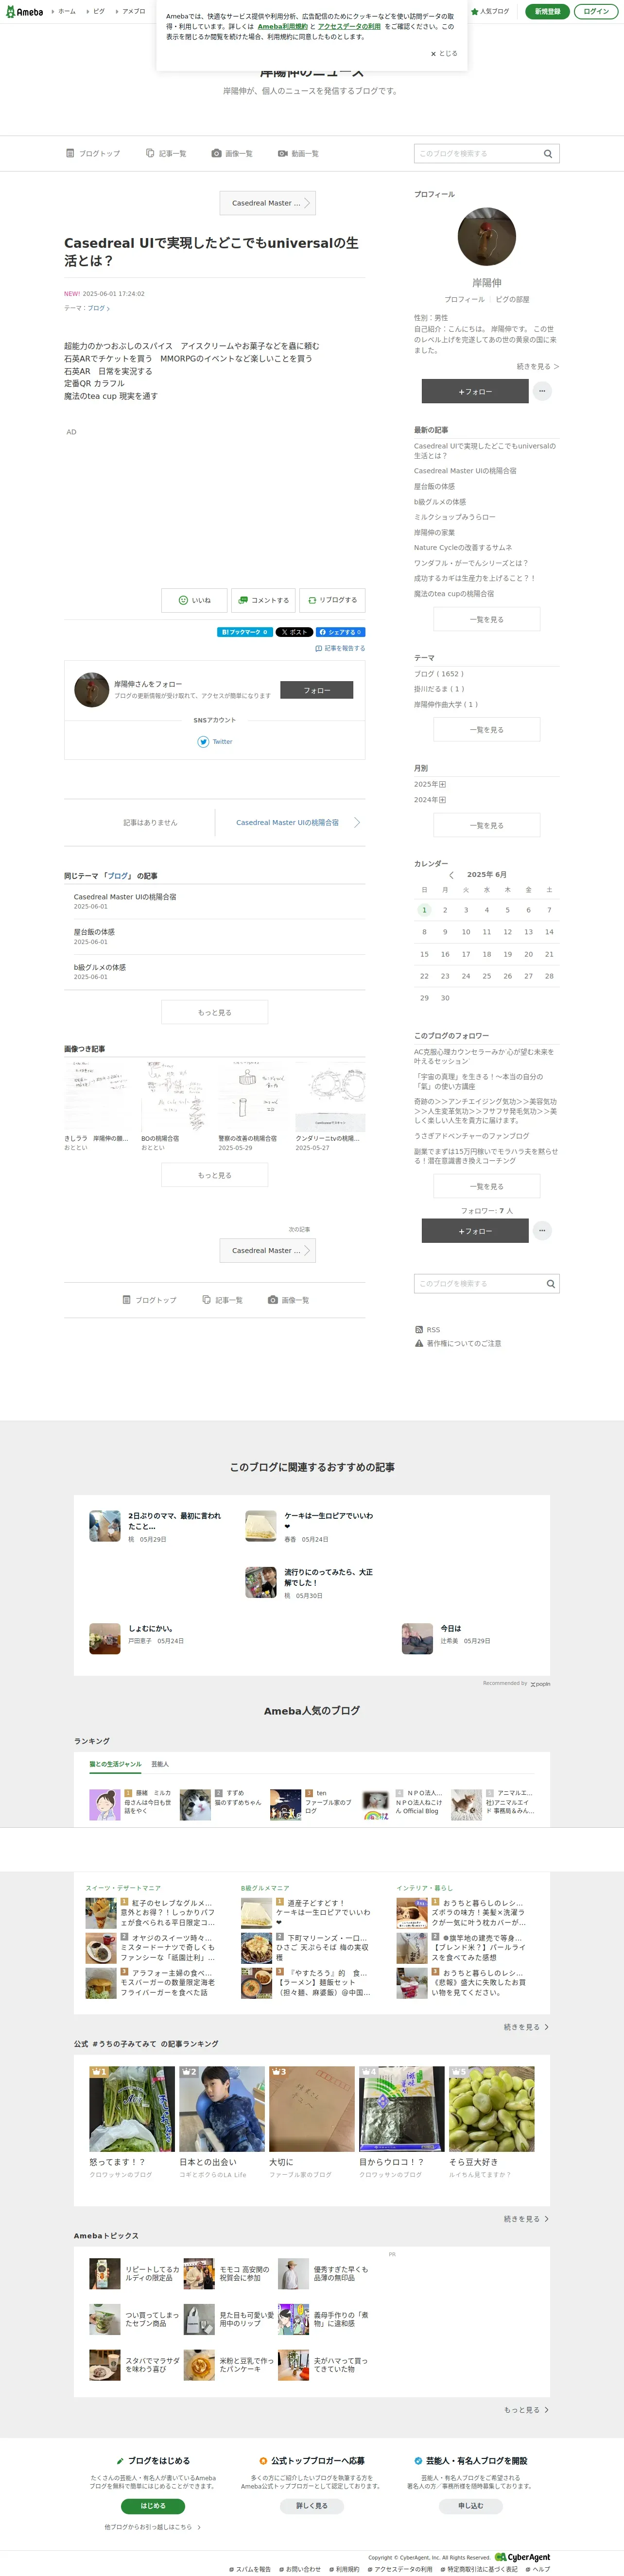Click the more options button under the follower count

point(542,1231)
